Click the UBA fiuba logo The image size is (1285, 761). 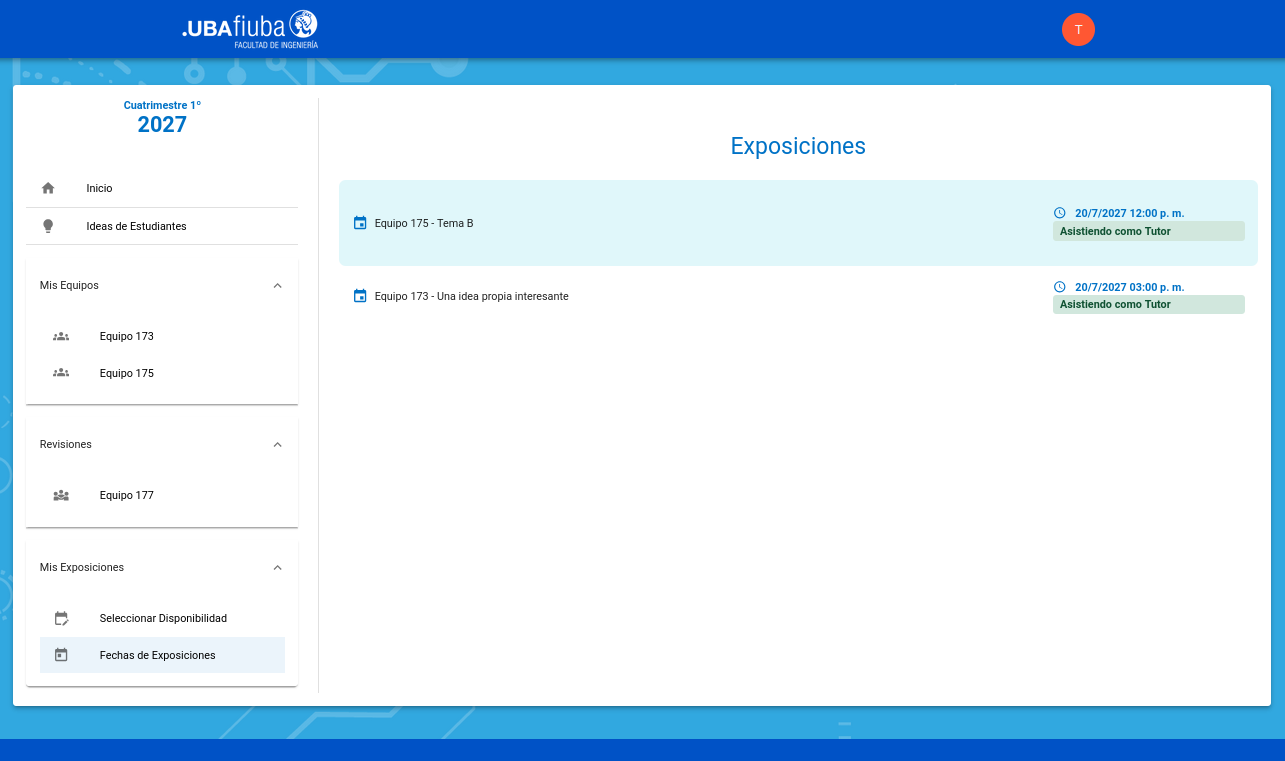tap(250, 30)
